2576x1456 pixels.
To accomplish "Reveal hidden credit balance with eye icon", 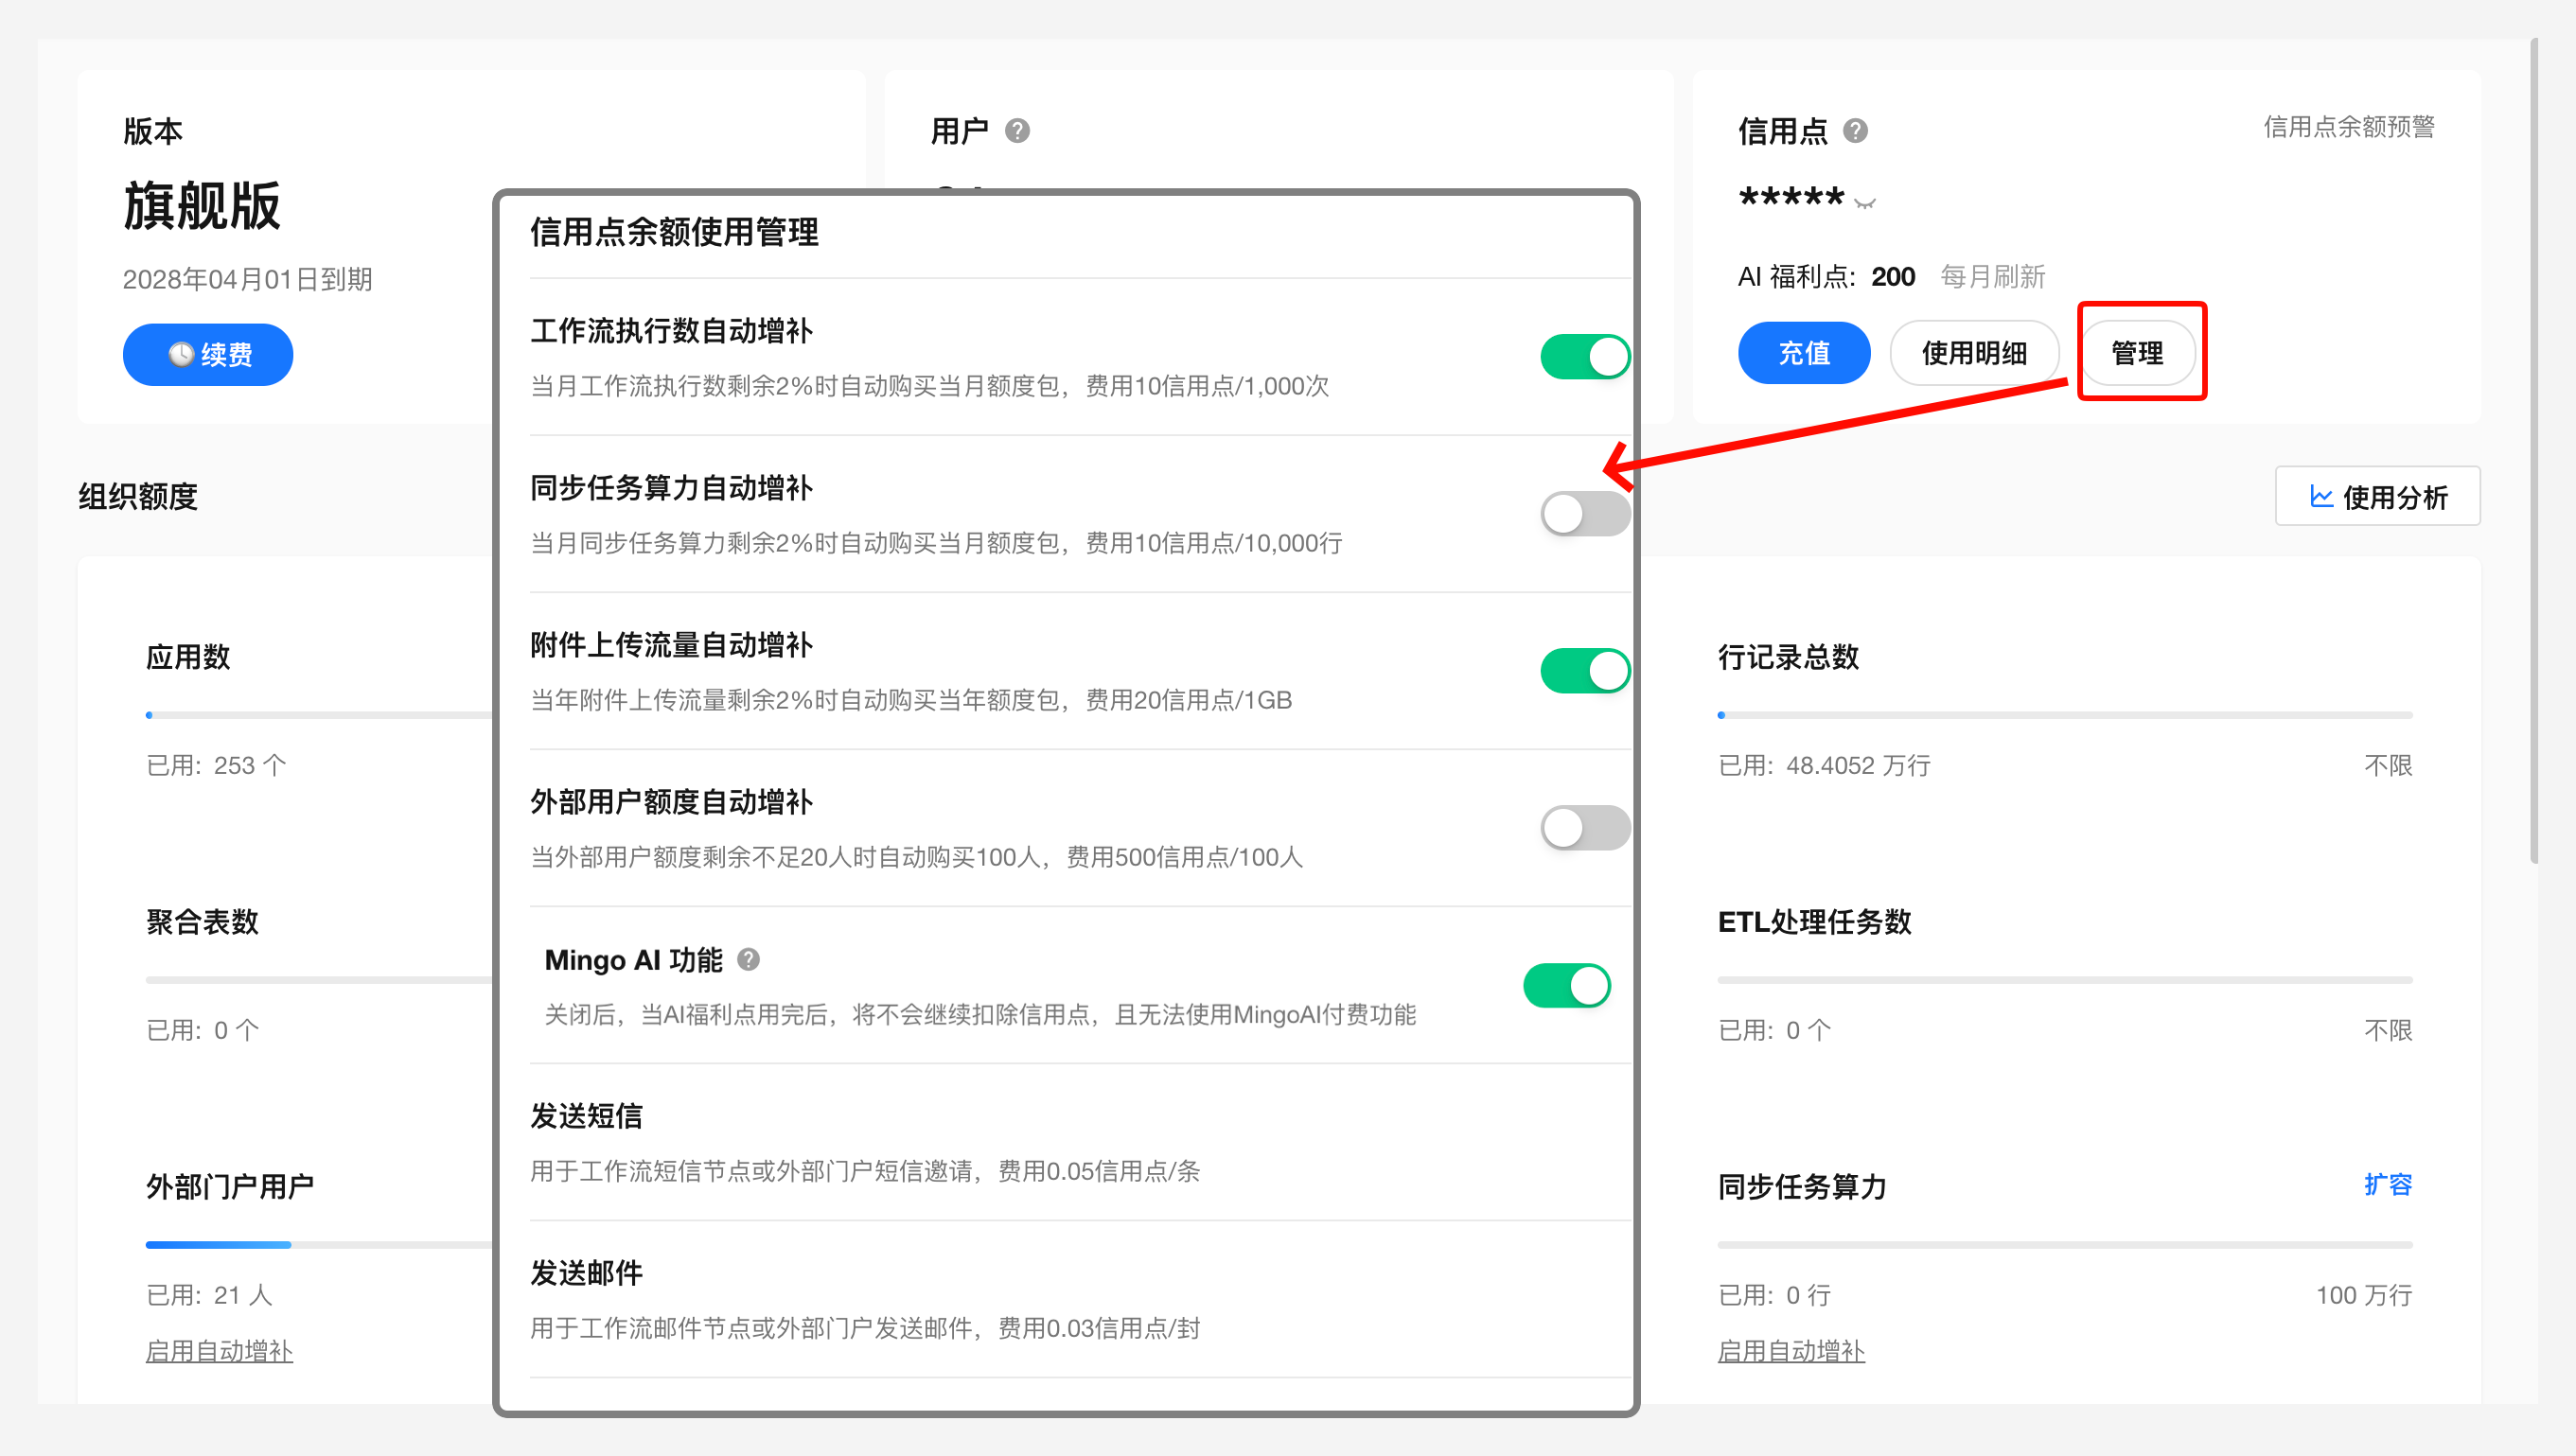I will 1865,203.
